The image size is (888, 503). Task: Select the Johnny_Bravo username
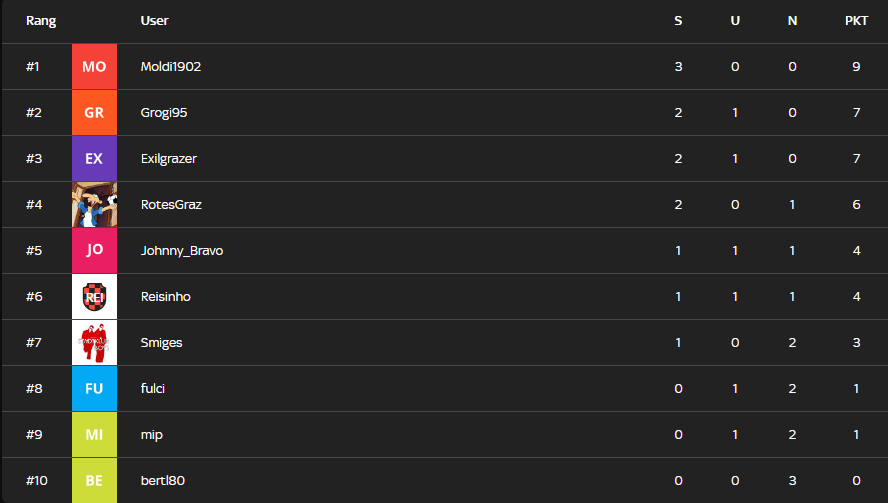pyautogui.click(x=182, y=250)
